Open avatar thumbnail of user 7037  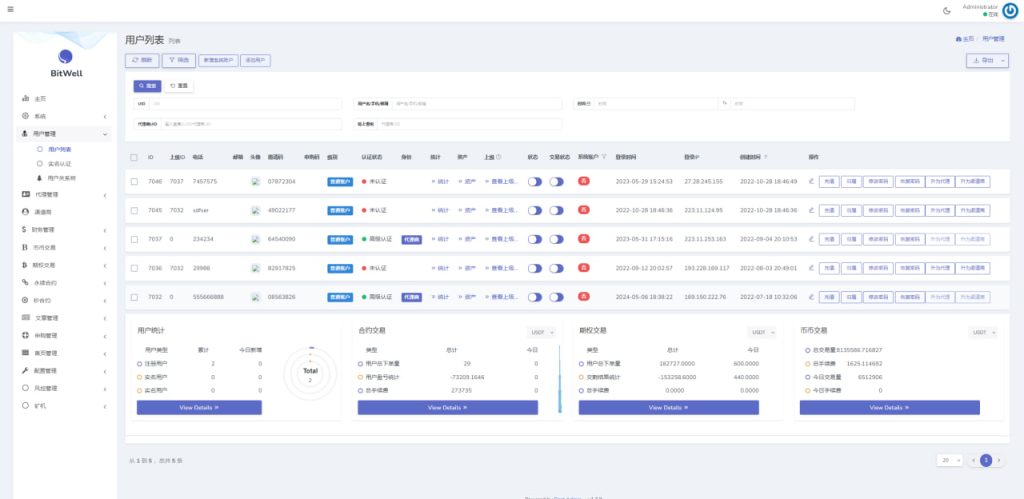point(255,239)
